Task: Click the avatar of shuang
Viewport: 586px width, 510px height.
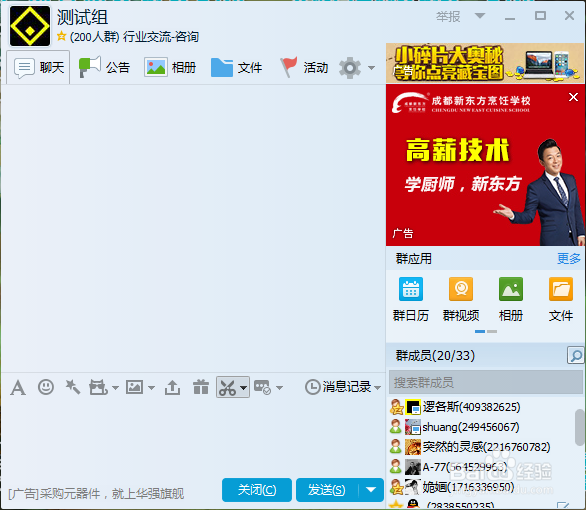Action: [413, 427]
